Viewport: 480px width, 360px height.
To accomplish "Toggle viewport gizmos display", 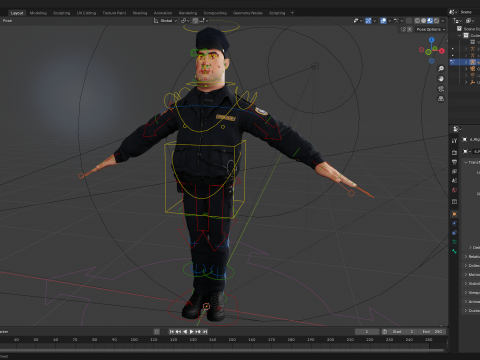I will point(368,21).
